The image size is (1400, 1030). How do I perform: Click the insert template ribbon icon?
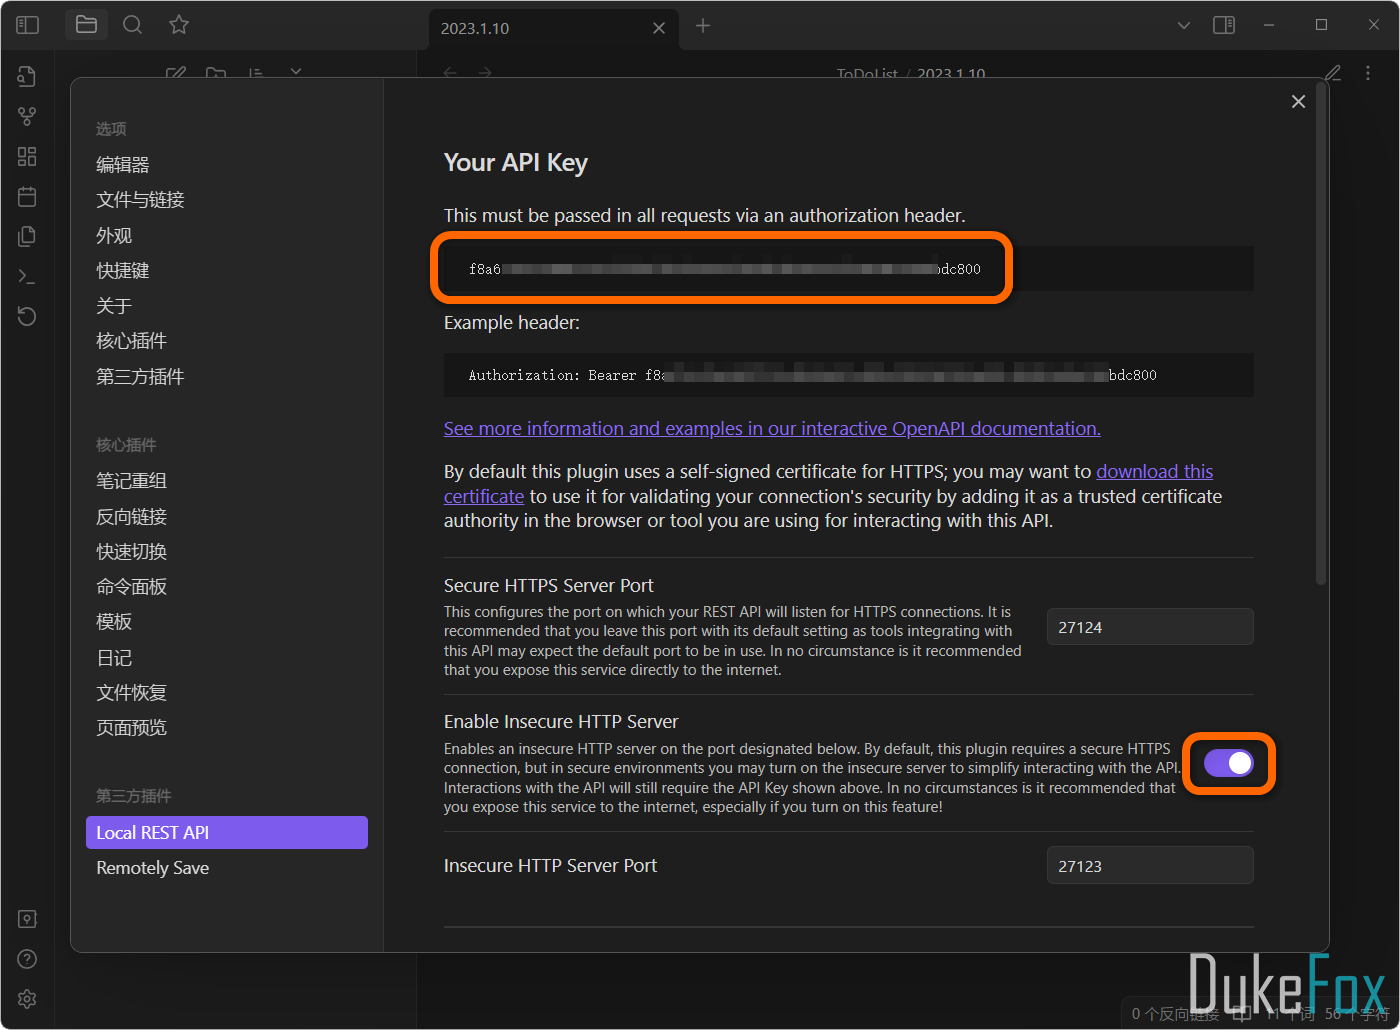tap(27, 237)
